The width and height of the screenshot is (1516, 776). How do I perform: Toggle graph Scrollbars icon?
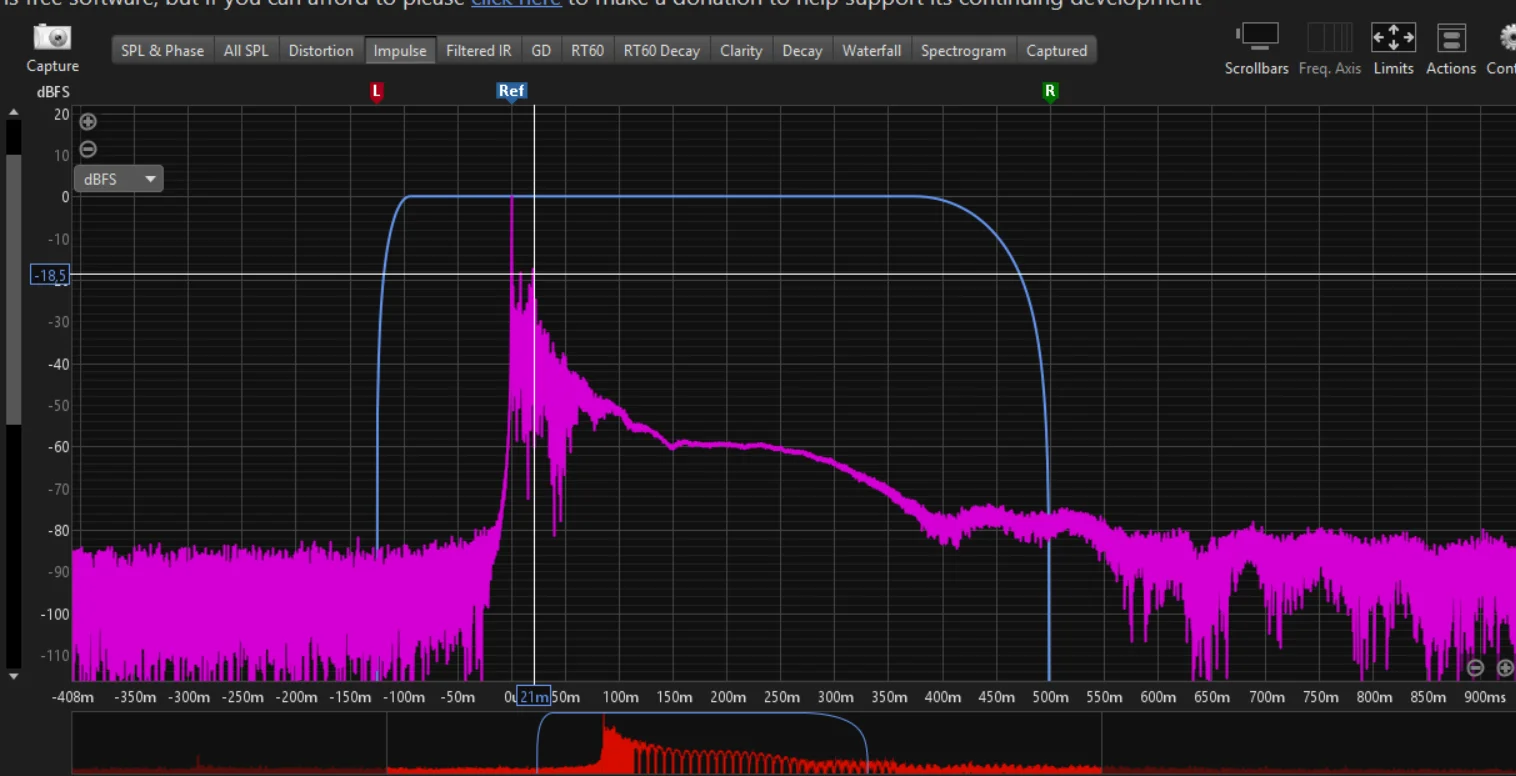[1256, 38]
